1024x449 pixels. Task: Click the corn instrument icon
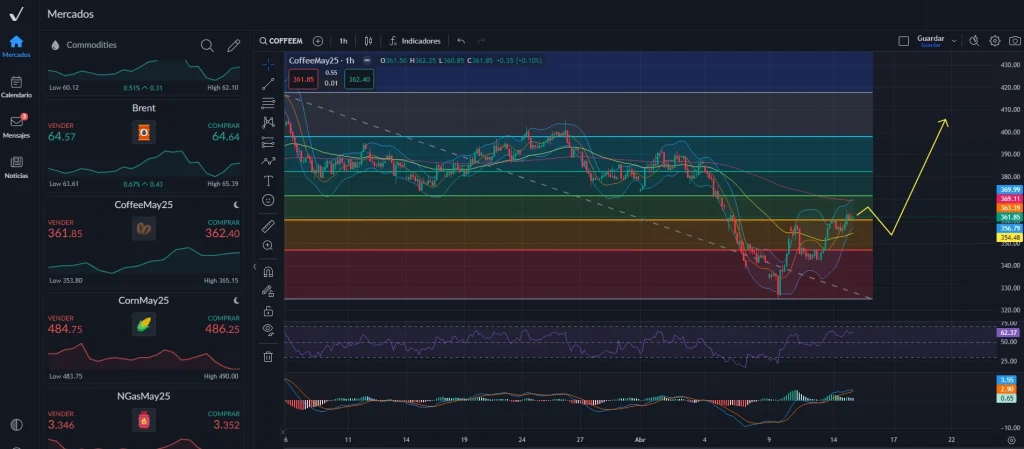144,325
